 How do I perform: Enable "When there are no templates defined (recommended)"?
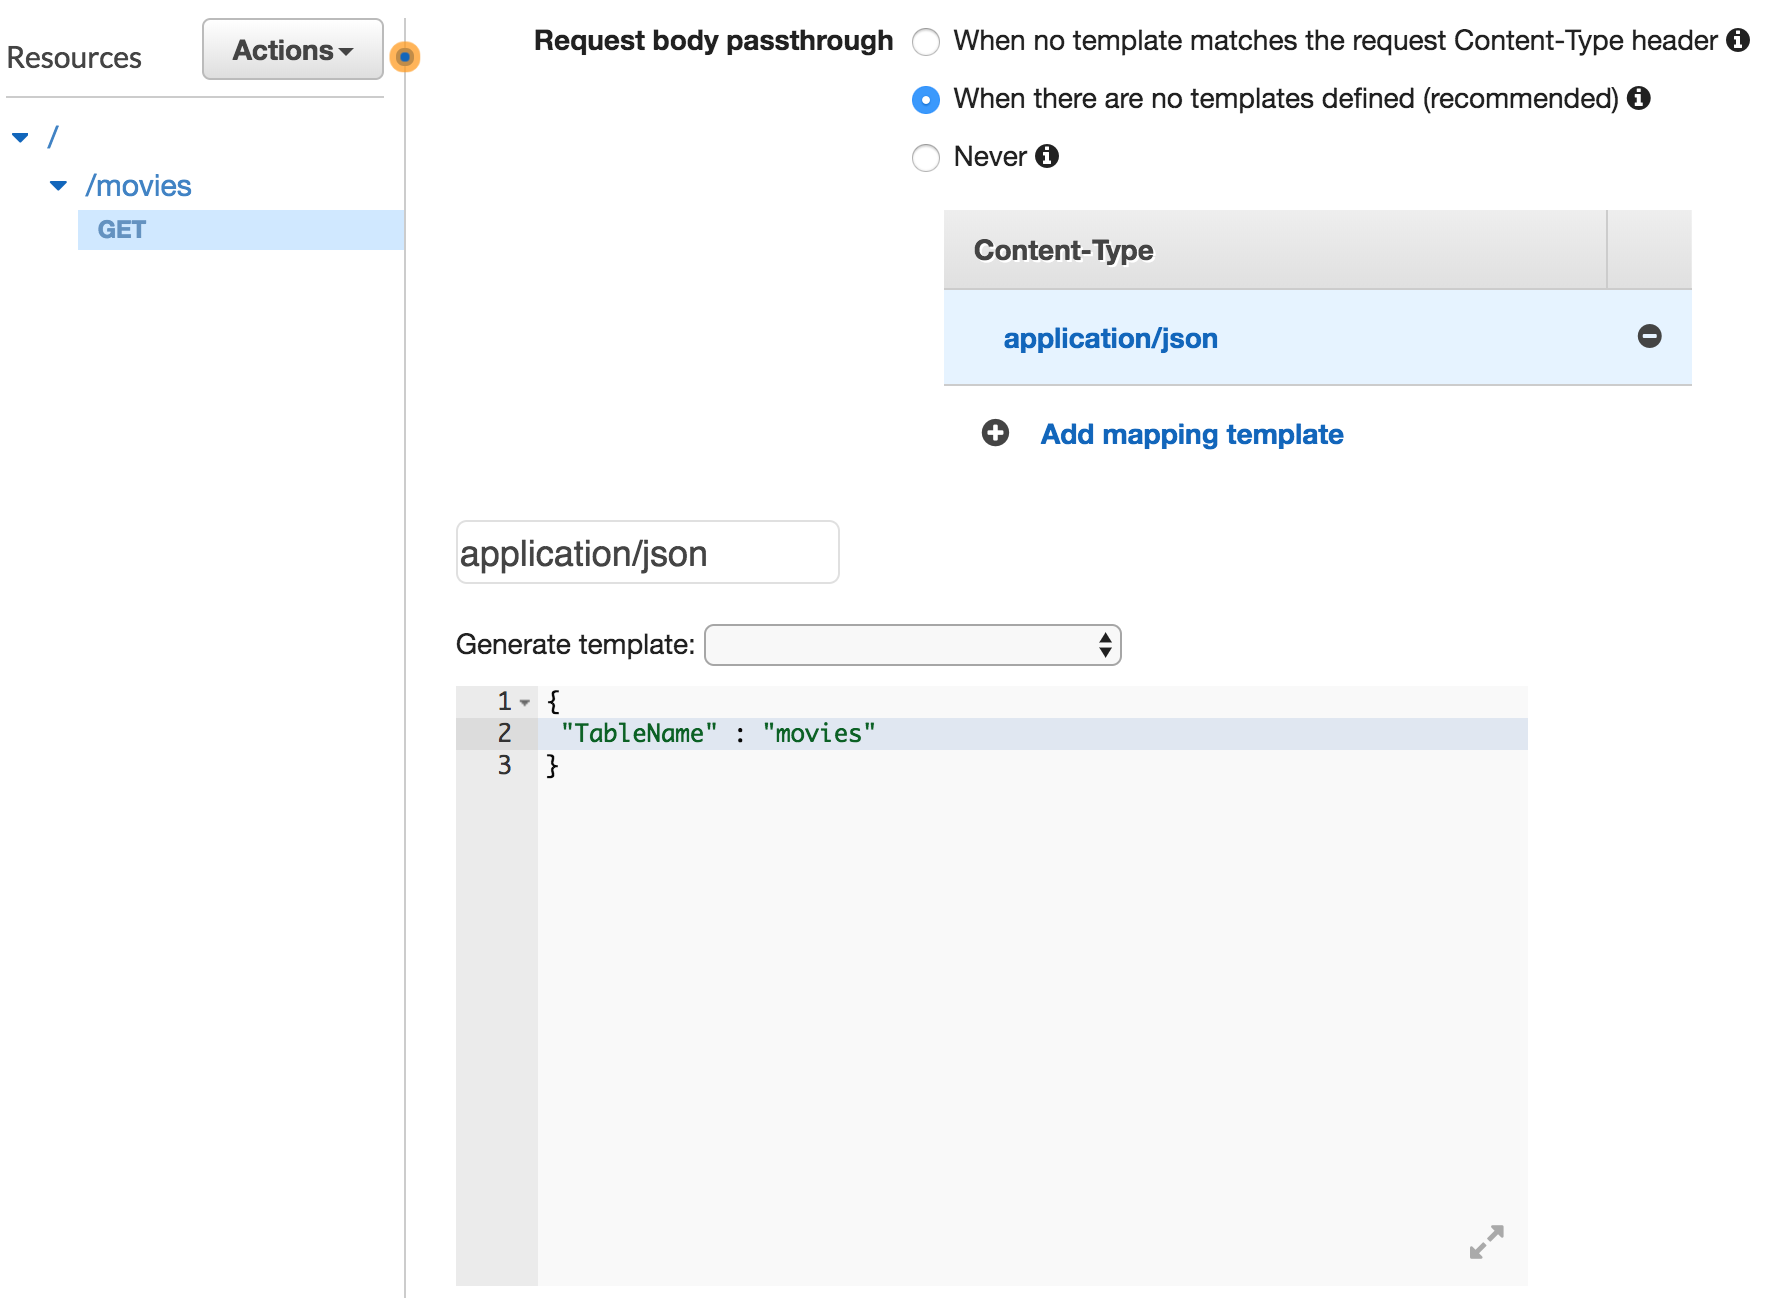coord(926,100)
